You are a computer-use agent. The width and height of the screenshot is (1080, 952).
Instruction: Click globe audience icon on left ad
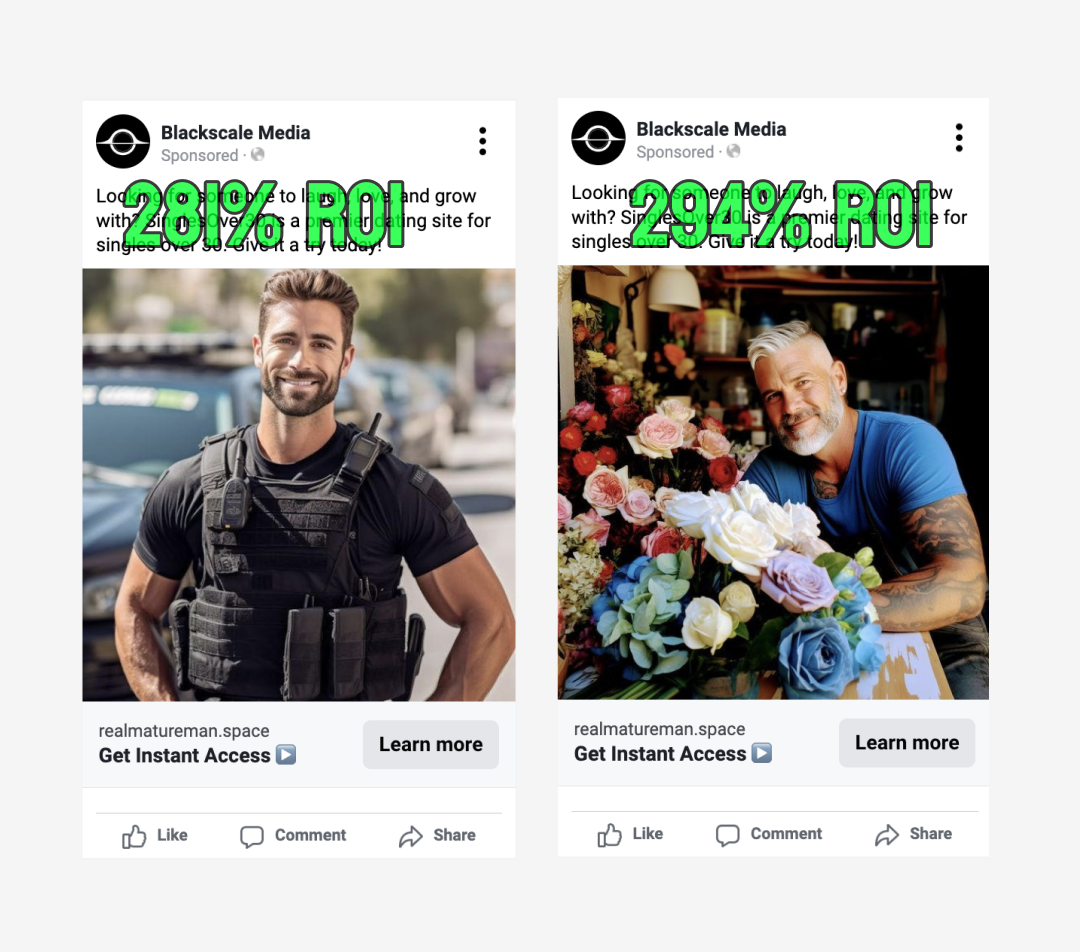(x=258, y=154)
